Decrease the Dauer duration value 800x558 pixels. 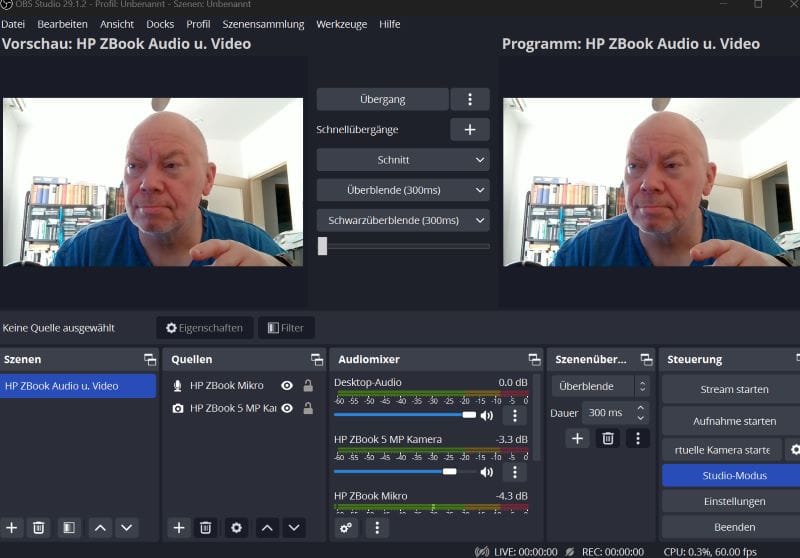pyautogui.click(x=641, y=418)
